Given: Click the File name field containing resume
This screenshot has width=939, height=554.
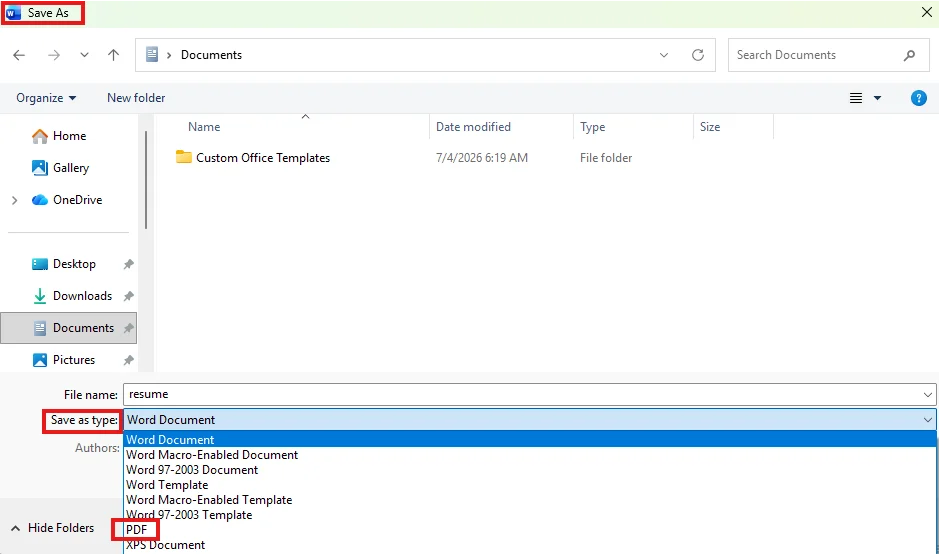Looking at the screenshot, I should [529, 394].
